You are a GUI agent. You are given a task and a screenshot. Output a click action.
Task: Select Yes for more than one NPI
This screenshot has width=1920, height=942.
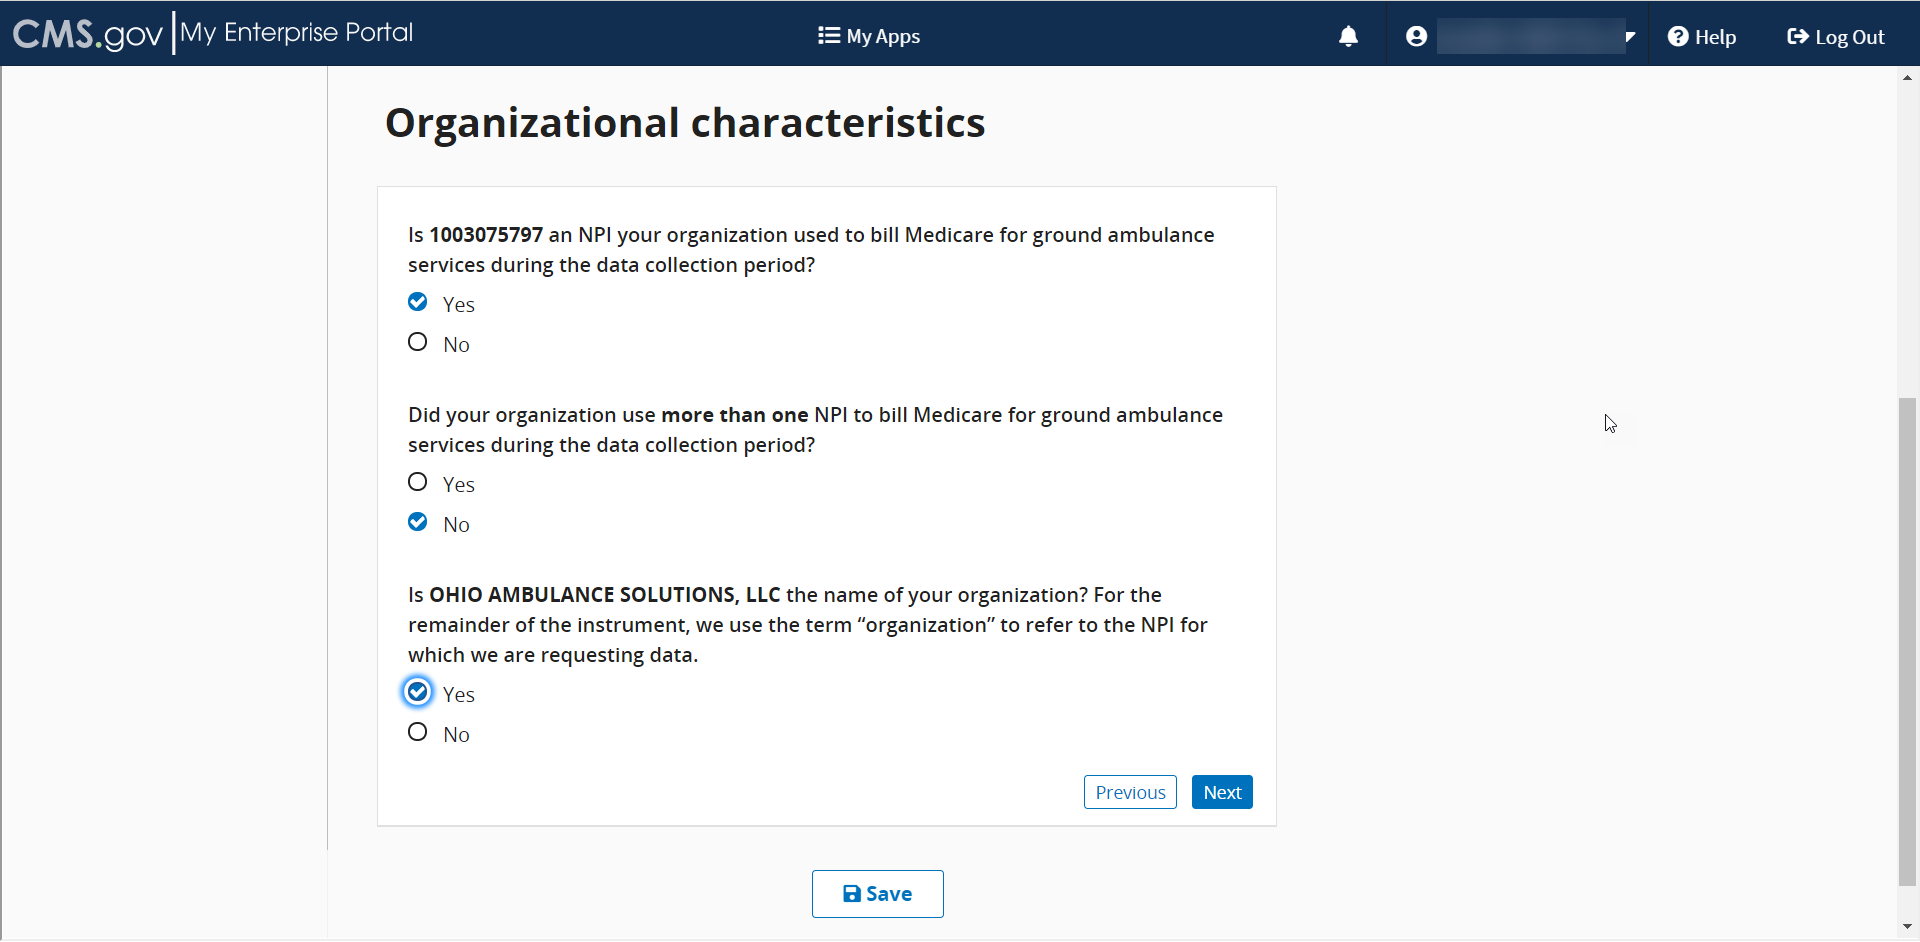click(418, 483)
